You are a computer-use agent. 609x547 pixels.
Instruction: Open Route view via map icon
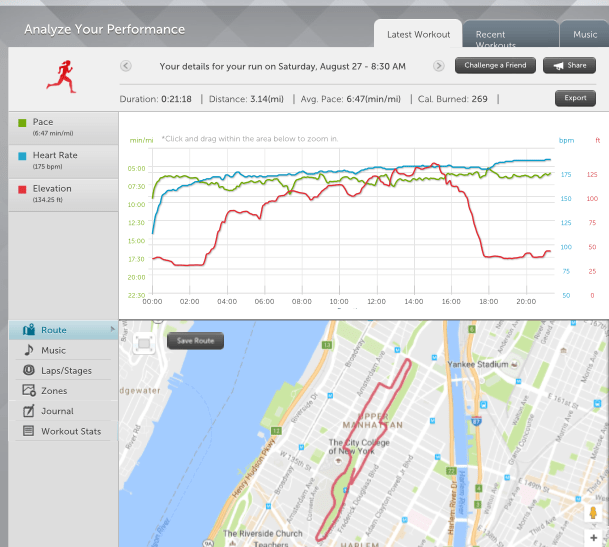coord(27,330)
